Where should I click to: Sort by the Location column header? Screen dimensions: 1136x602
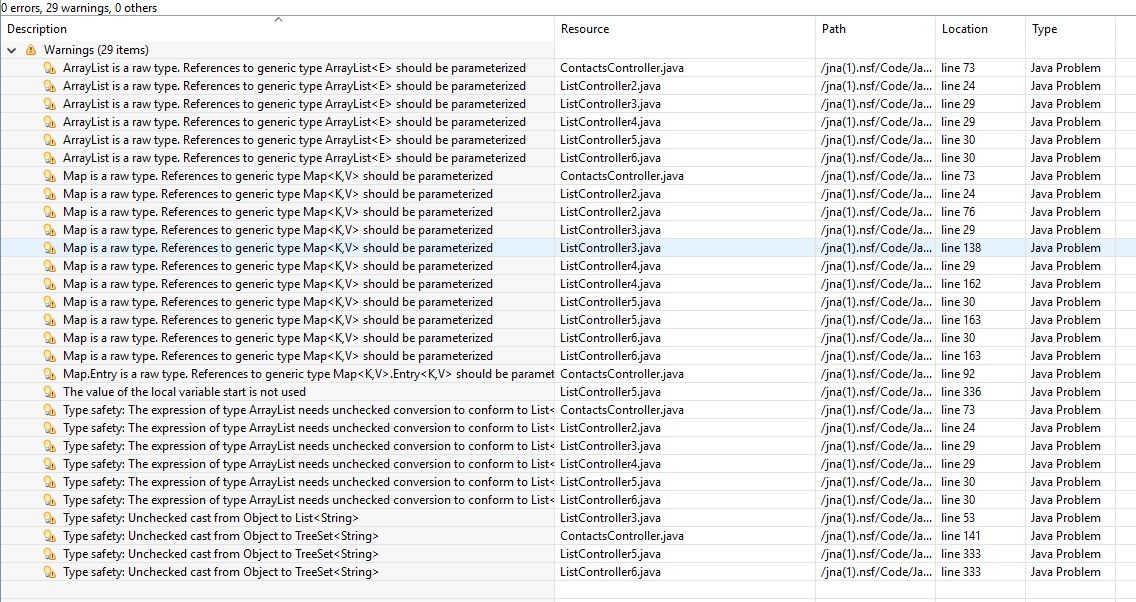pyautogui.click(x=964, y=29)
